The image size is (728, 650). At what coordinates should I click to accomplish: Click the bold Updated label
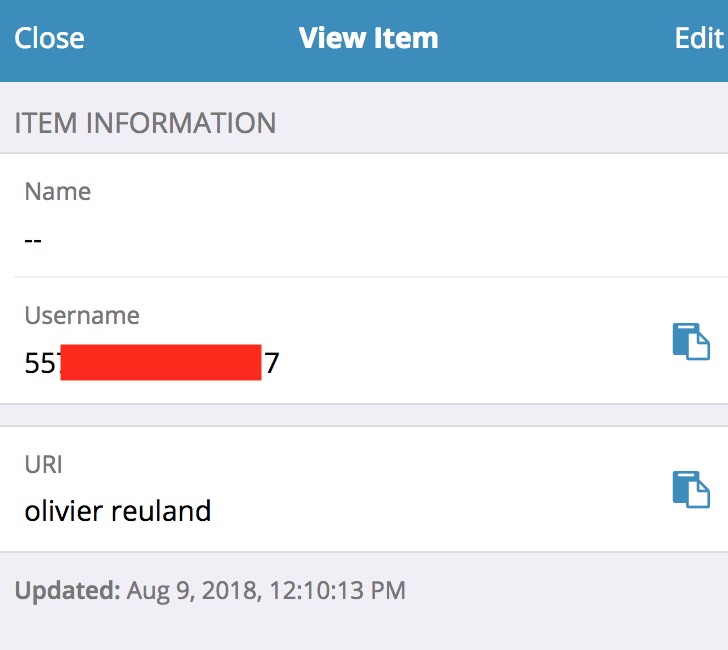[x=67, y=590]
